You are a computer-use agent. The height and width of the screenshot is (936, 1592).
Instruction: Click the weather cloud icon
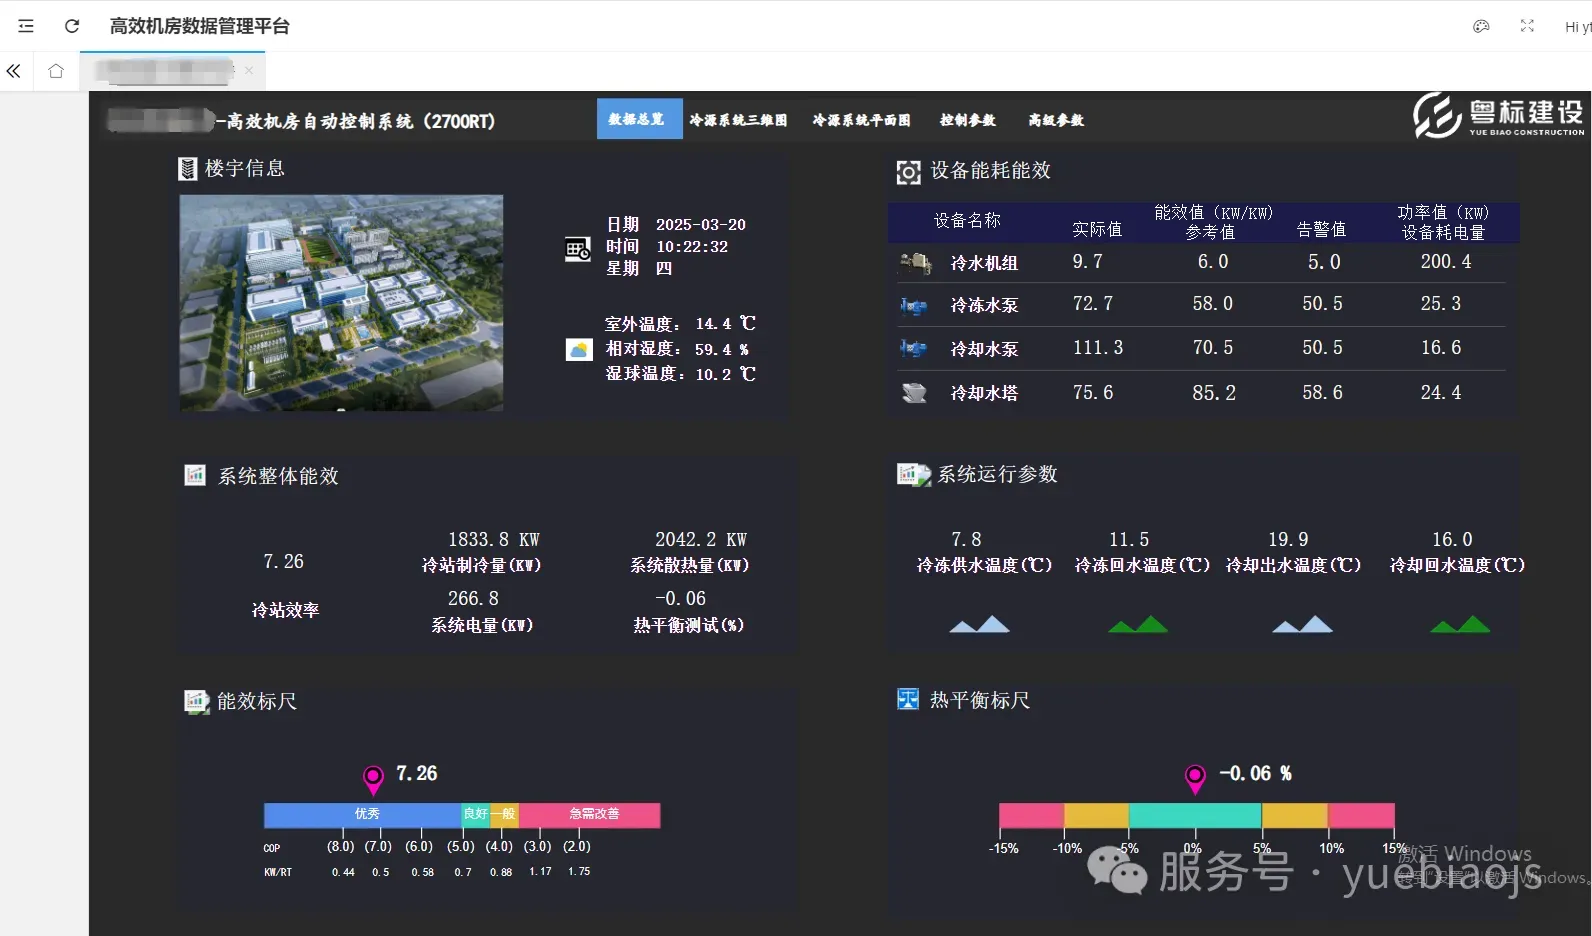(579, 350)
